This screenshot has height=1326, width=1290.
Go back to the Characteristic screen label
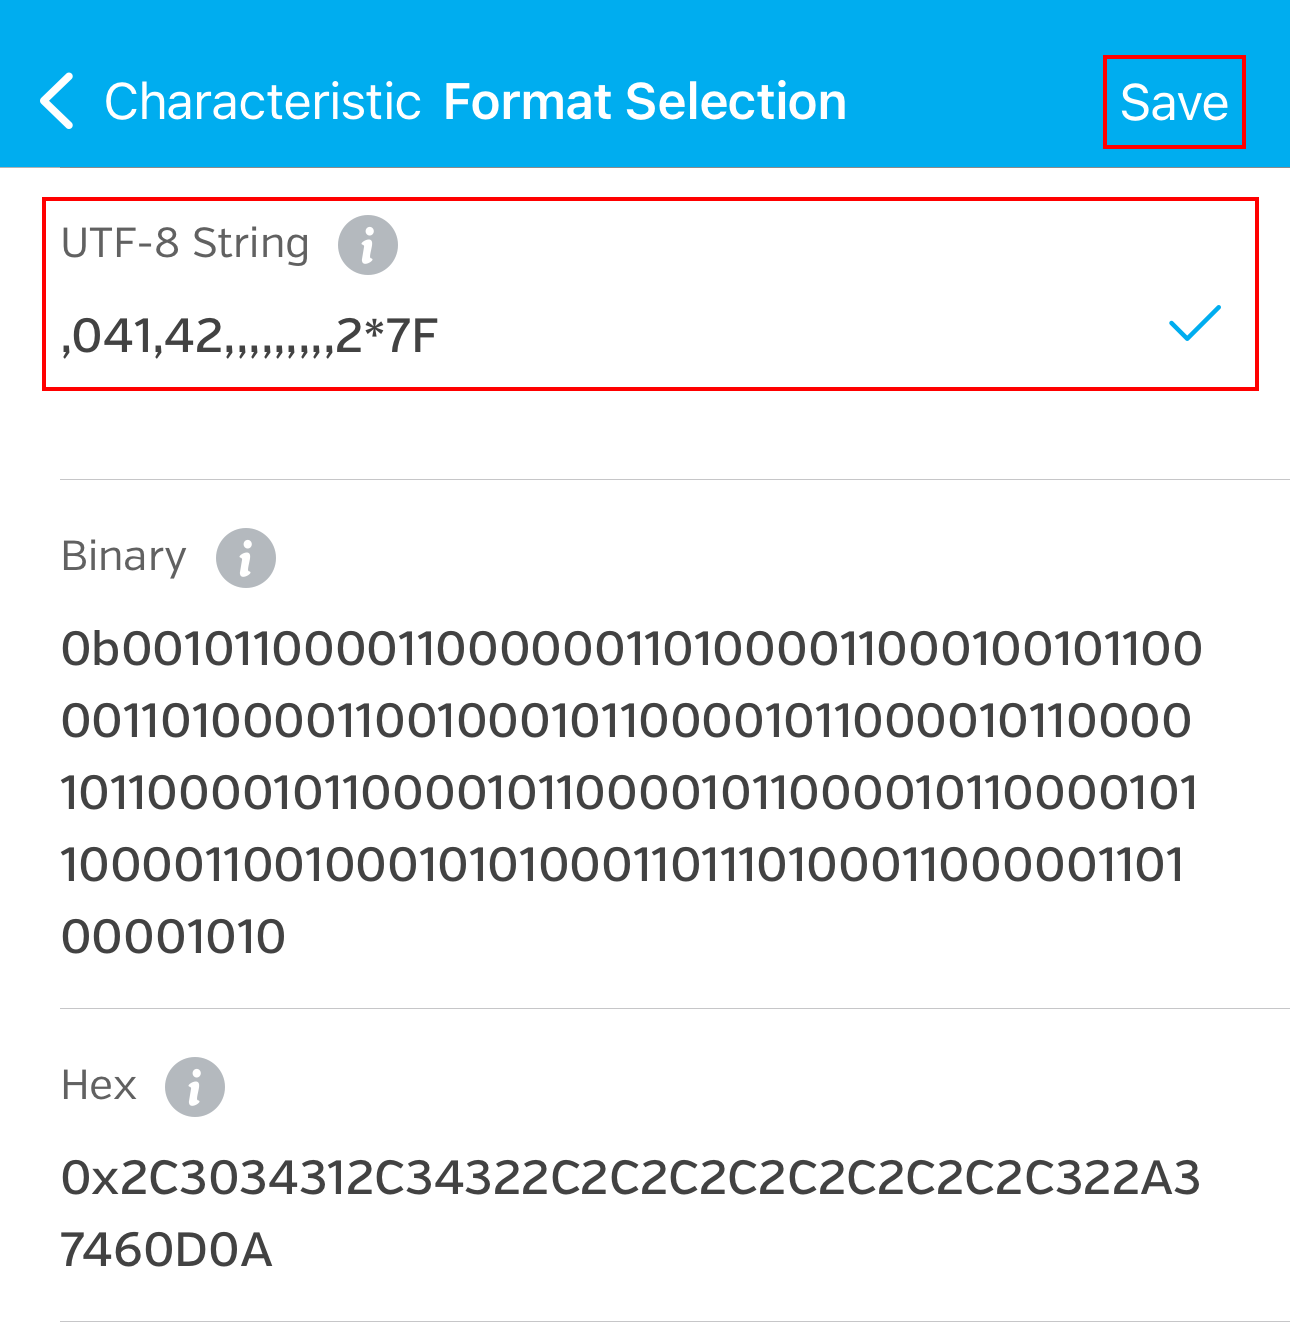click(262, 102)
